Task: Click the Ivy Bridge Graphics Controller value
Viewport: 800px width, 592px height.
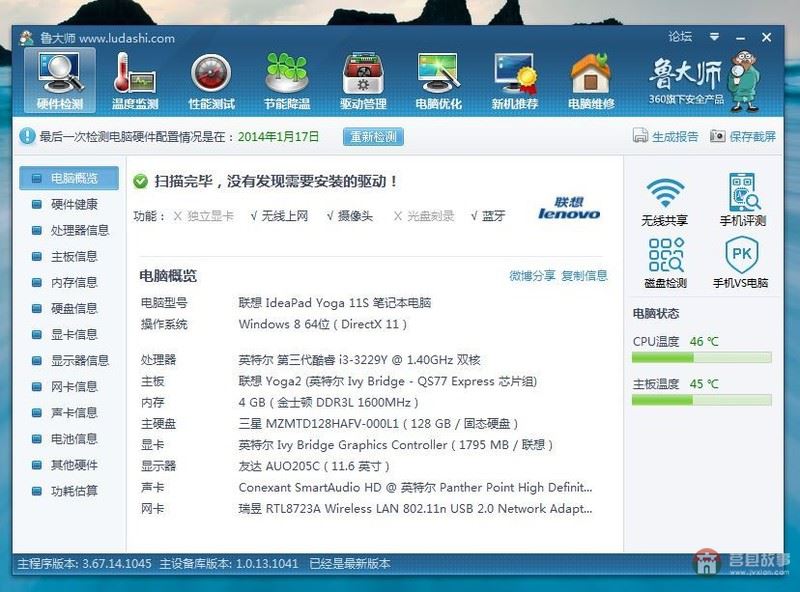Action: click(396, 445)
